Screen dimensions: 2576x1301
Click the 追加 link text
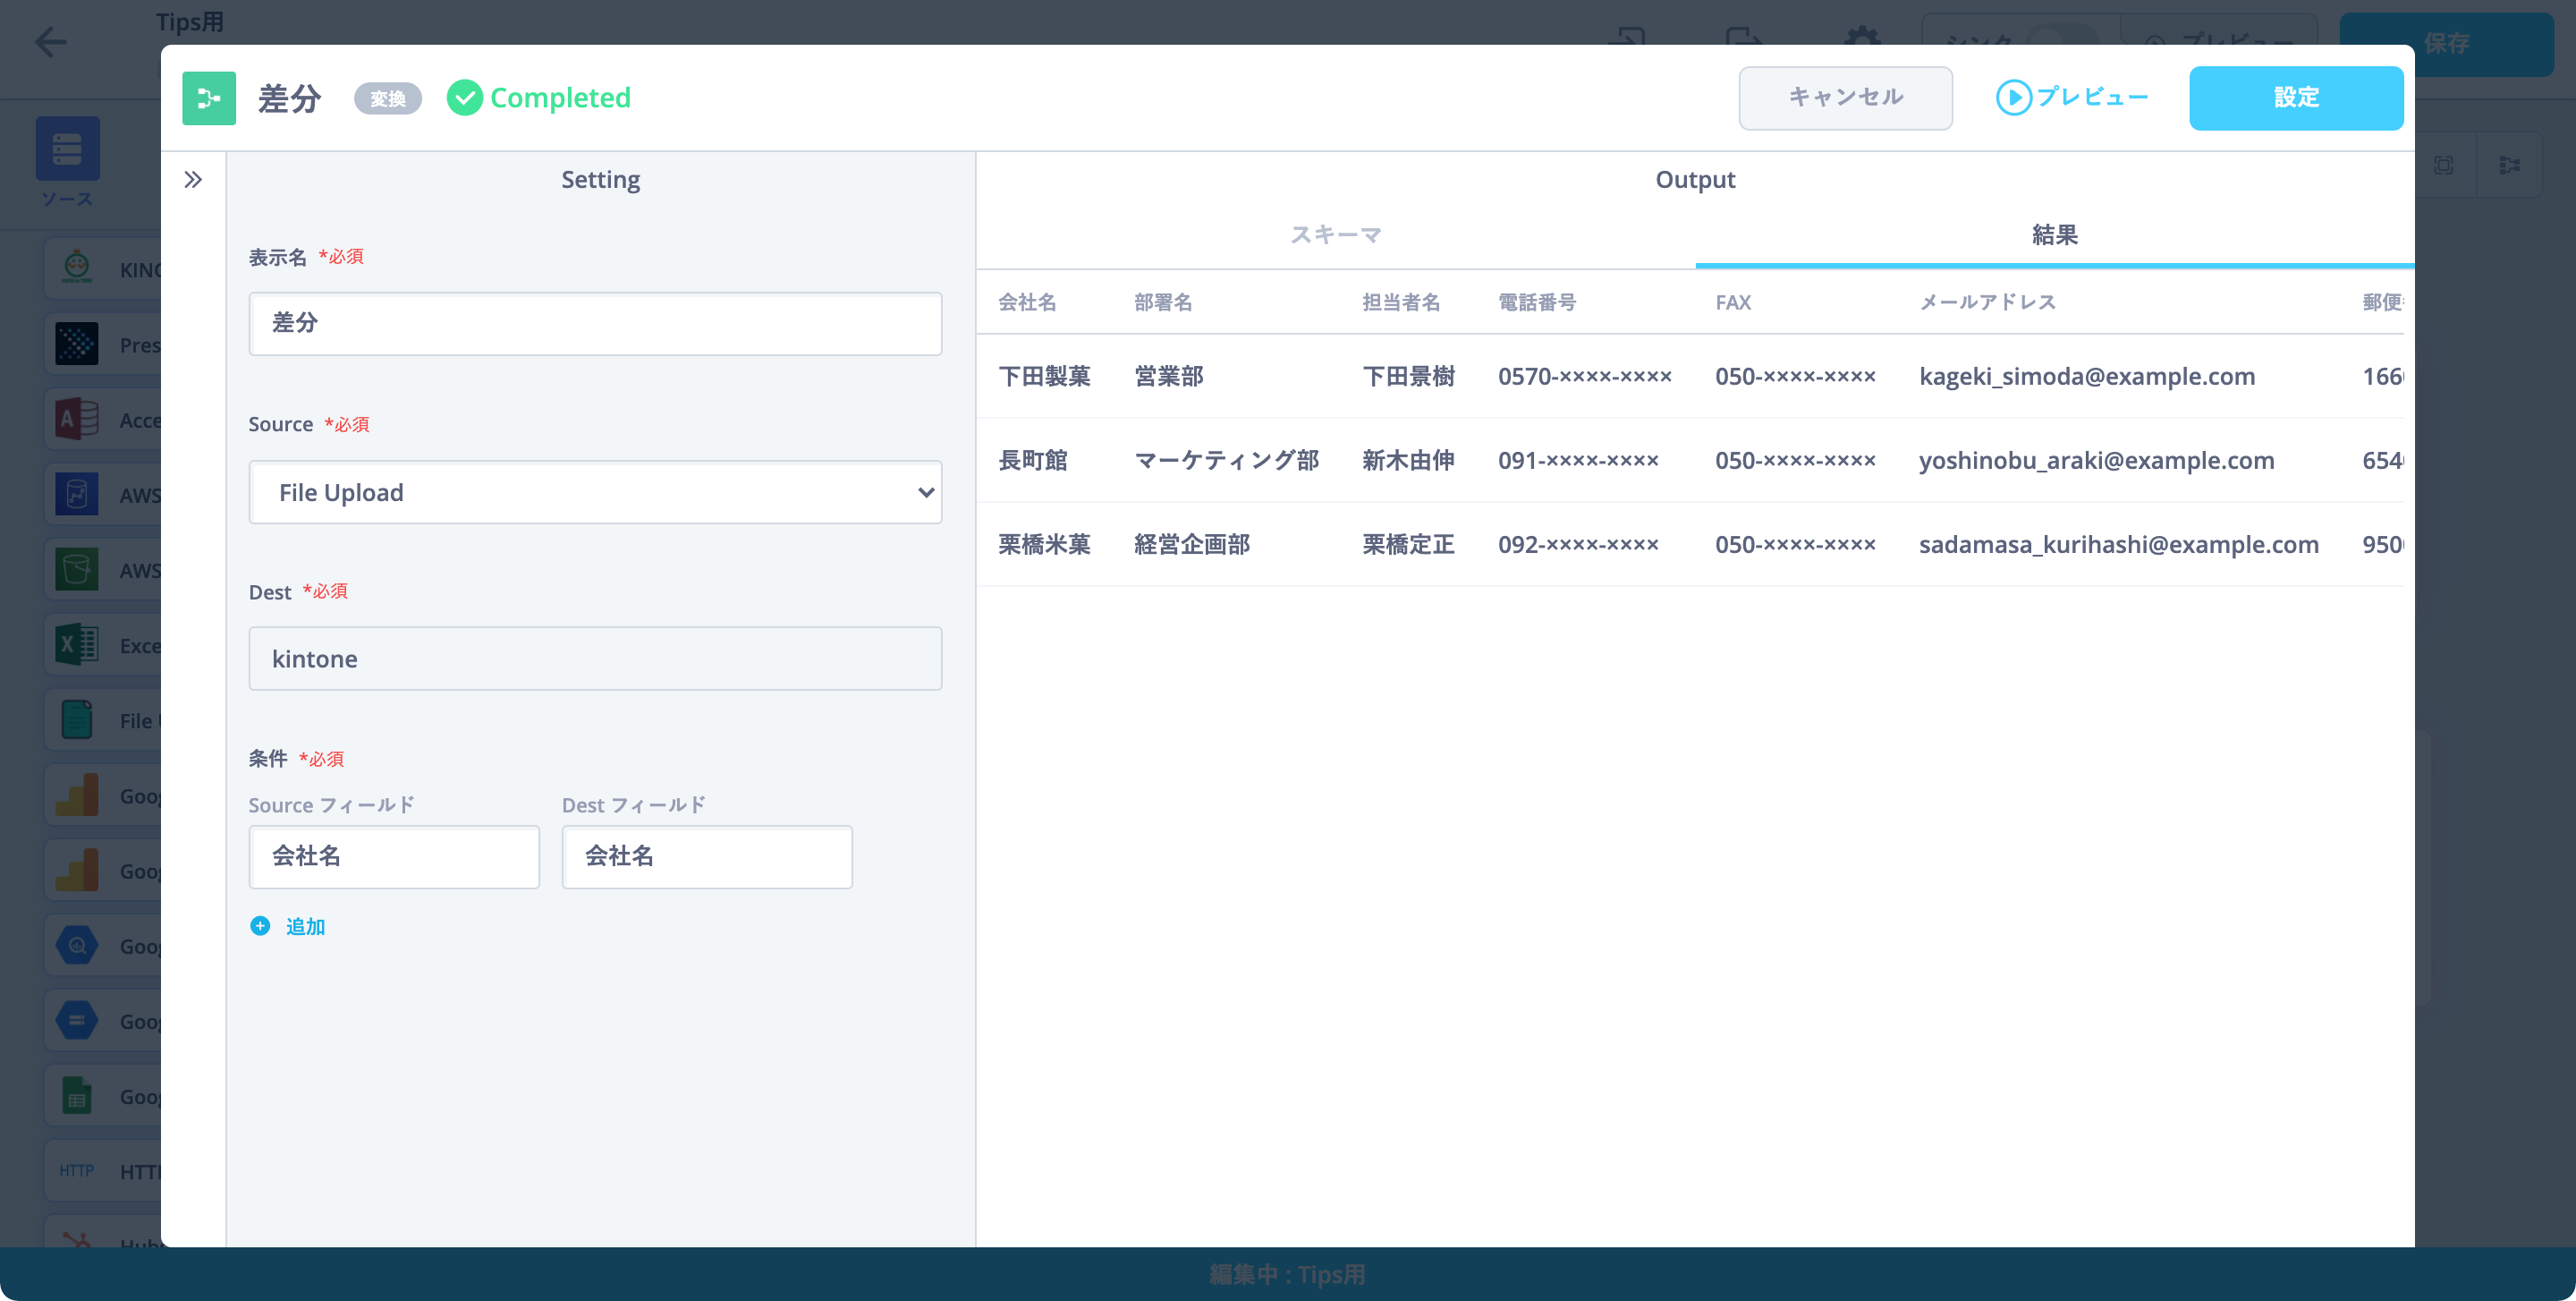pos(305,927)
